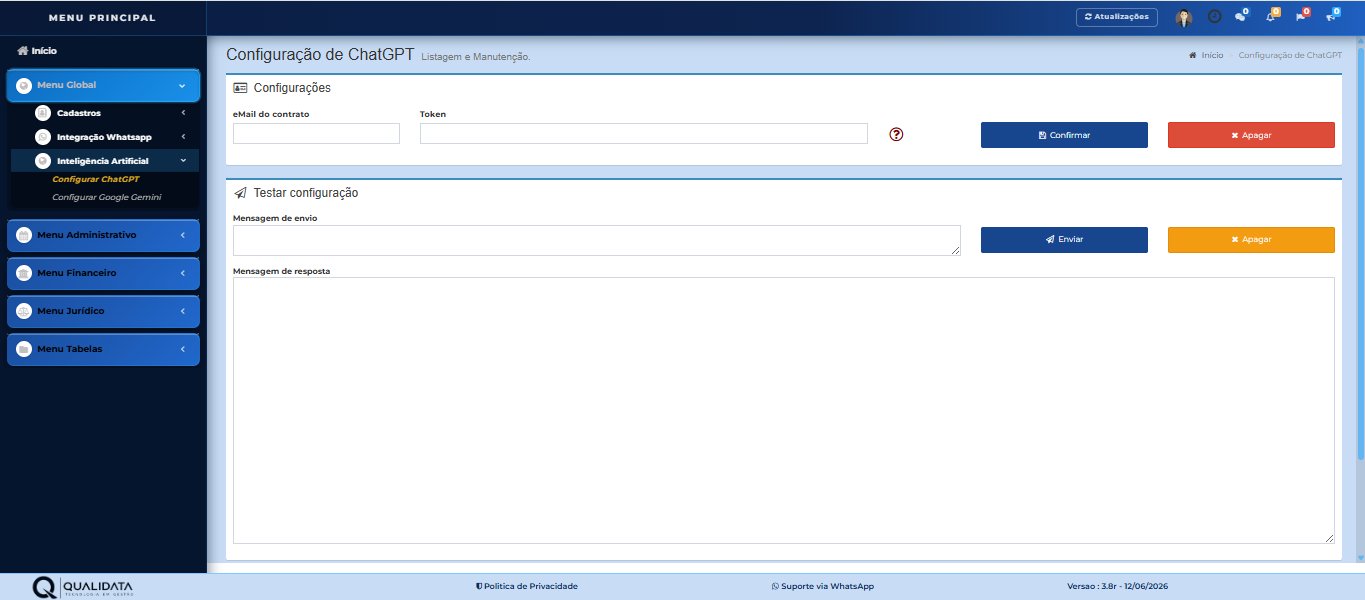Open the Suporte via WhatsApp link
Image resolution: width=1365 pixels, height=600 pixels.
pyautogui.click(x=823, y=586)
